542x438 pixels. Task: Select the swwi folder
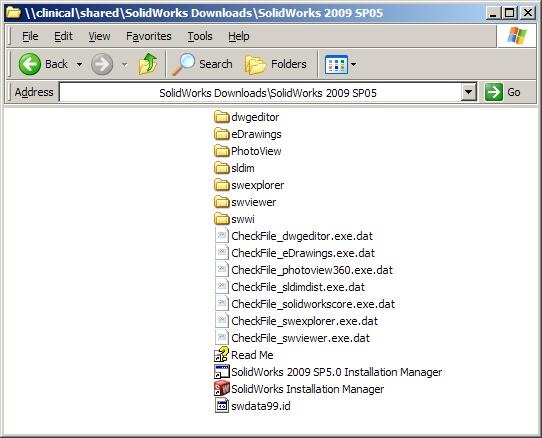(x=234, y=219)
